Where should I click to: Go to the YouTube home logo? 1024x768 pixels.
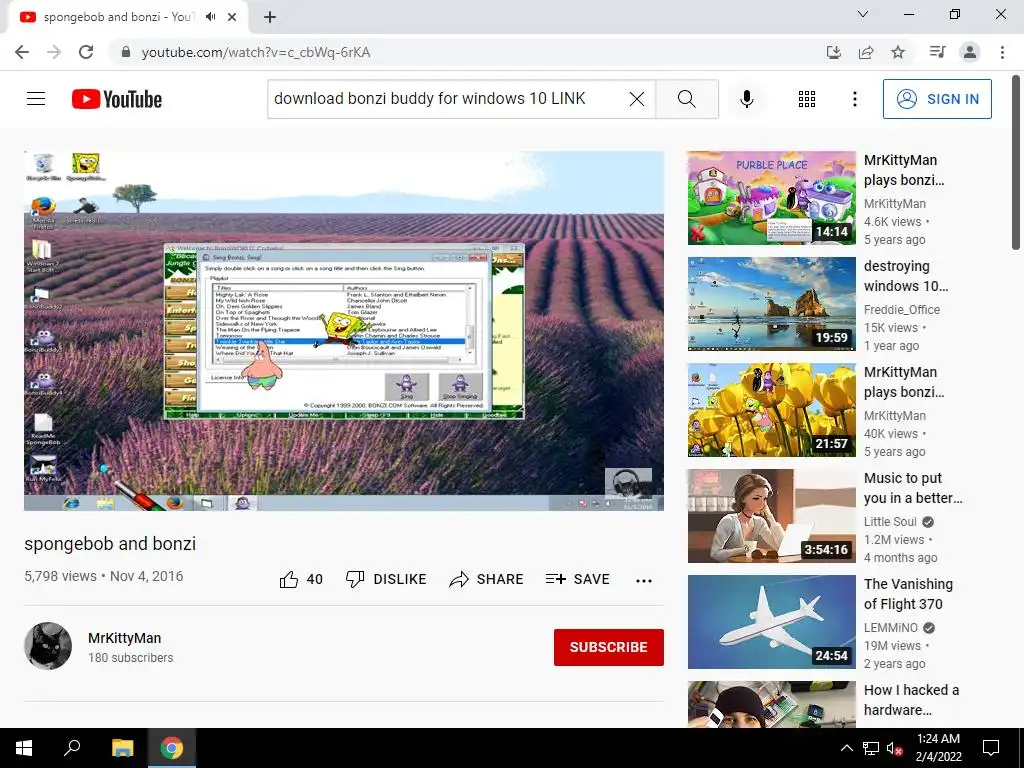pos(117,99)
